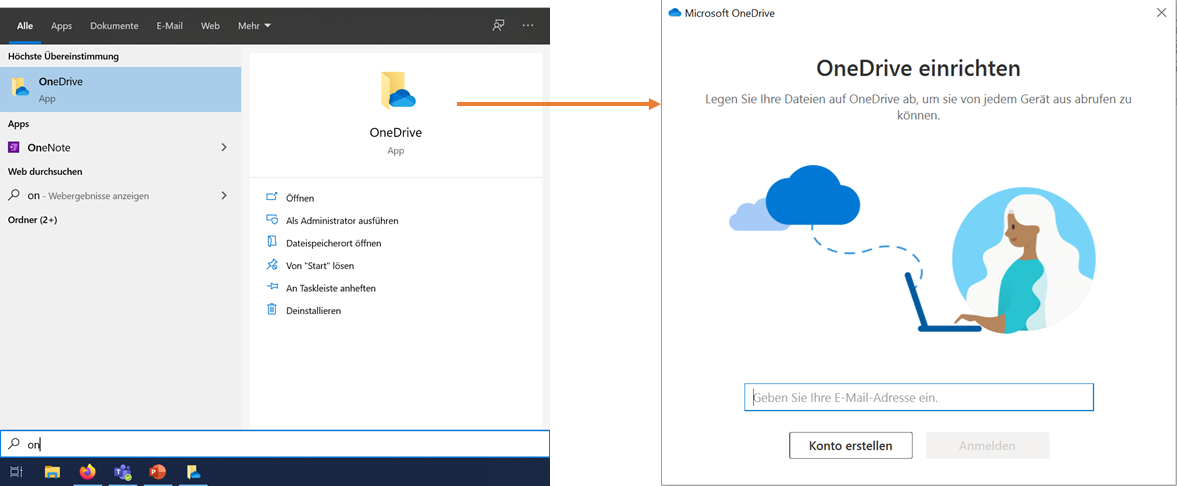Click the magnifier icon beside web result
This screenshot has width=1177, height=486.
point(14,195)
